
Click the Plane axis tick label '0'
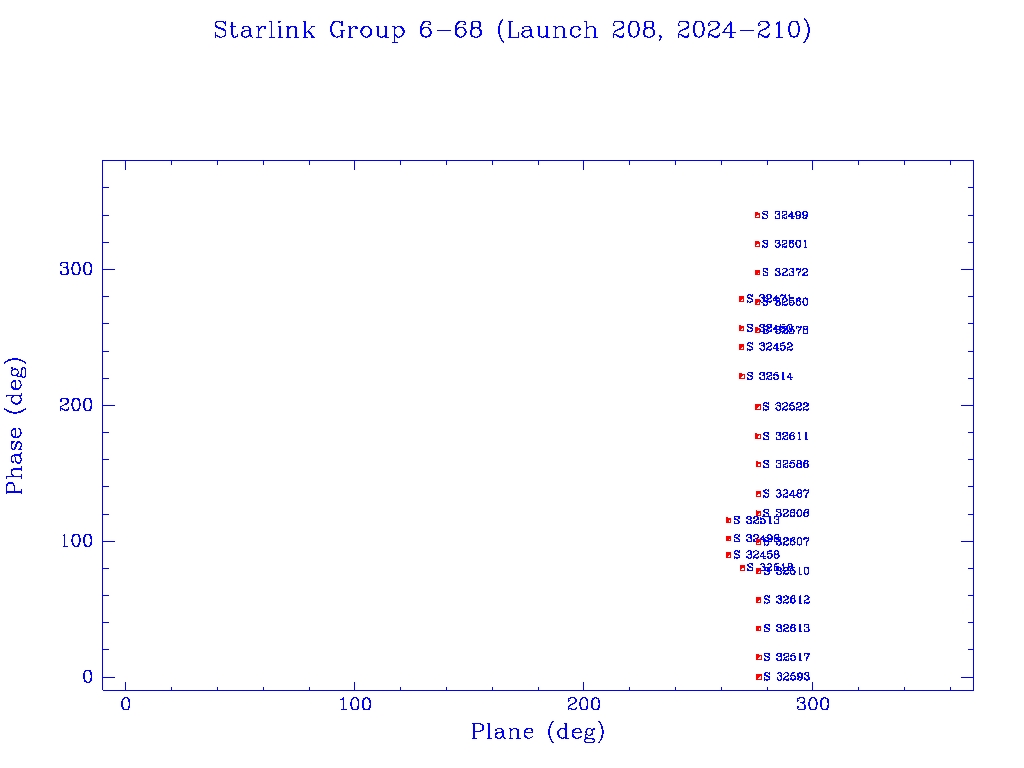125,704
